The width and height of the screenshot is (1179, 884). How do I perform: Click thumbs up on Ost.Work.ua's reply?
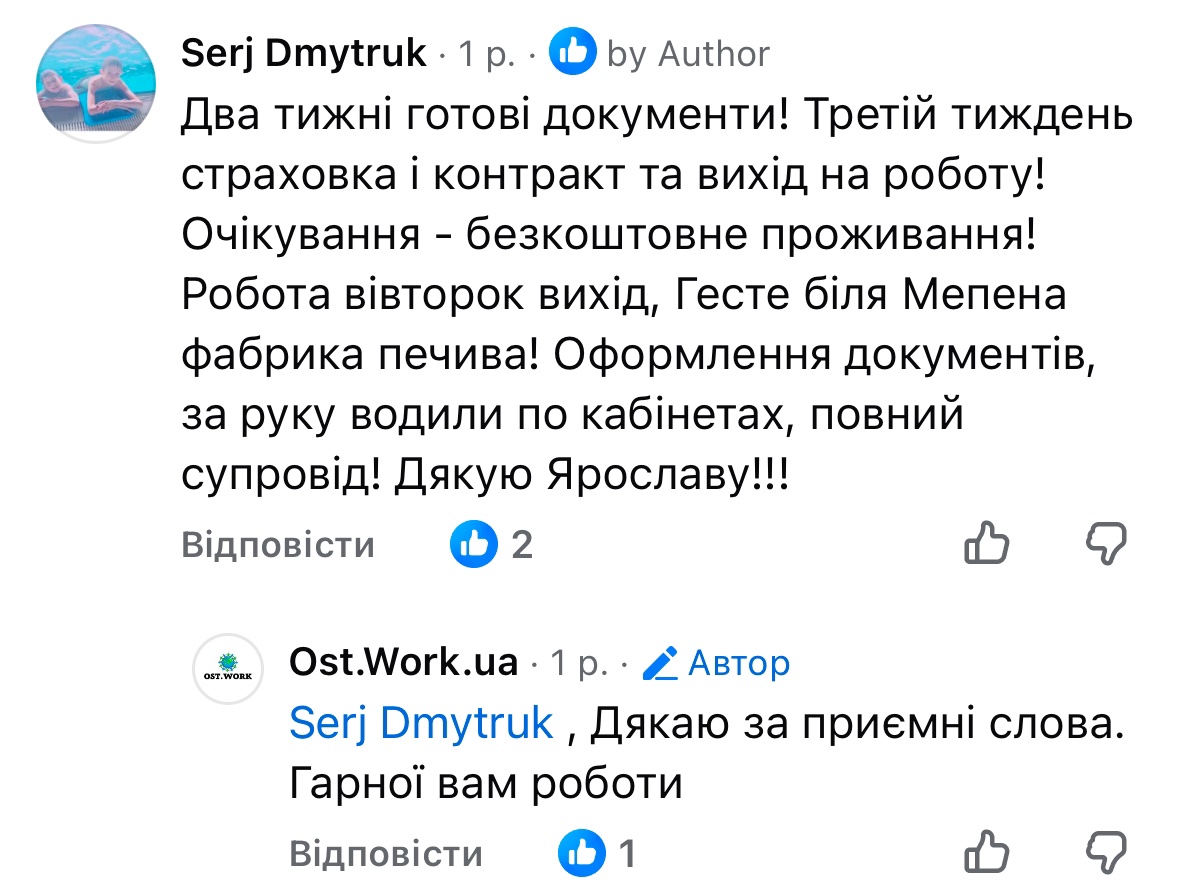coord(986,853)
